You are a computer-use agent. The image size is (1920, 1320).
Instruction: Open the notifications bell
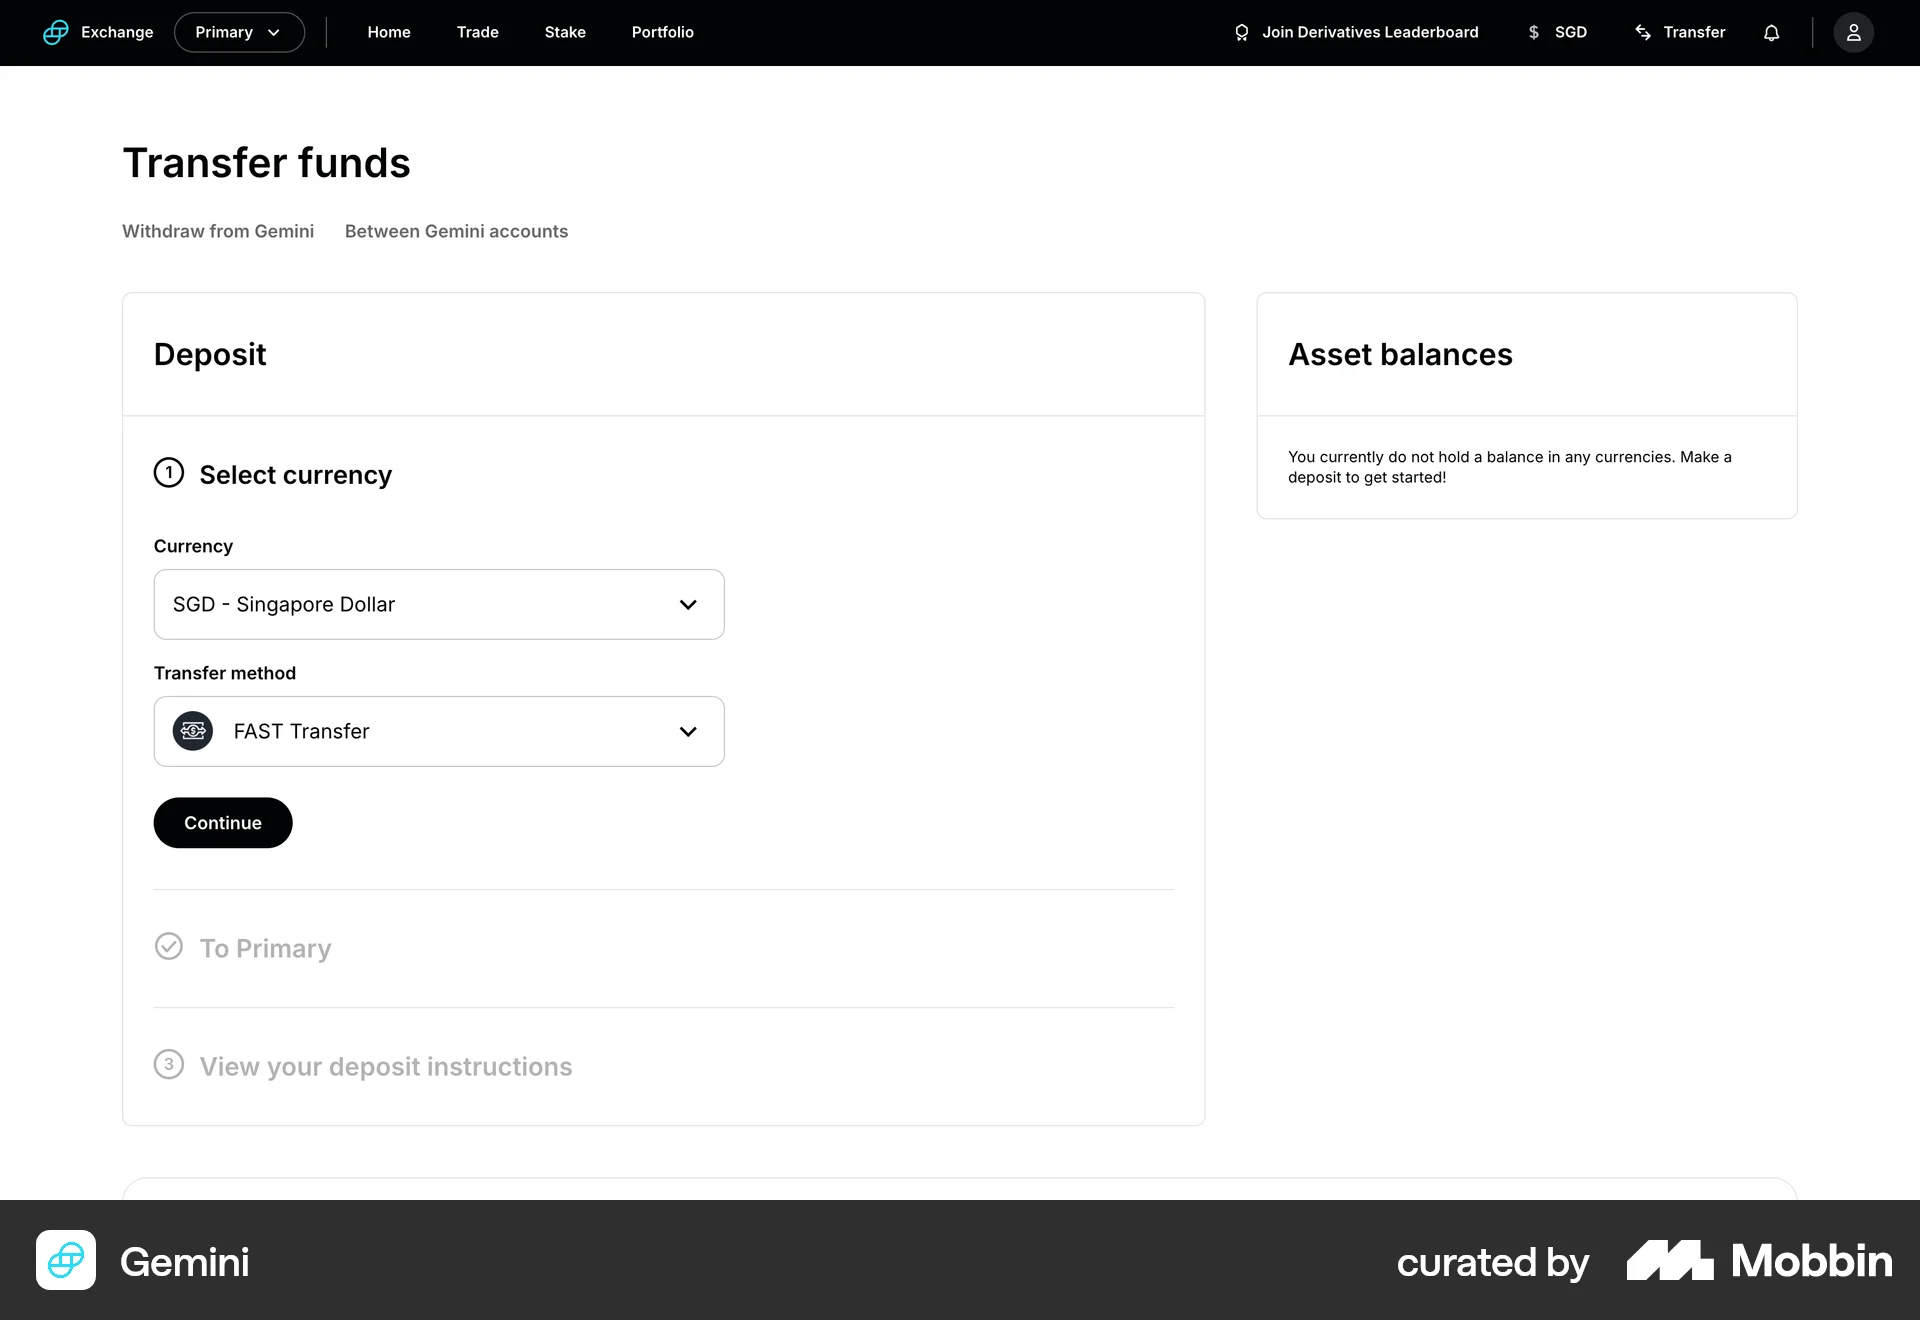pyautogui.click(x=1771, y=32)
